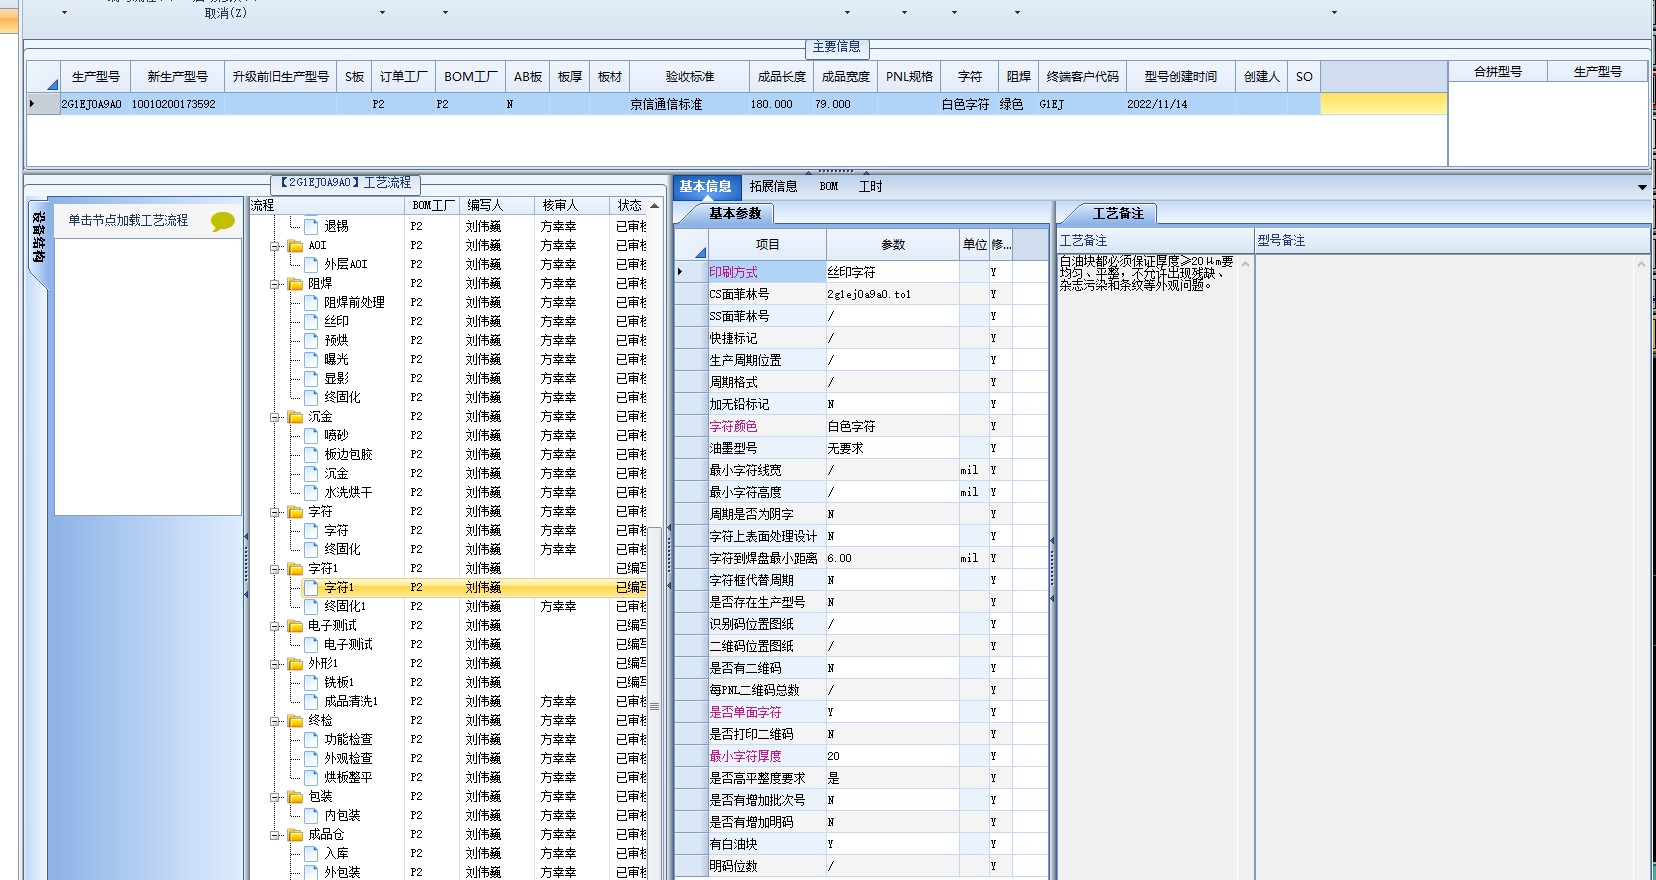Click the document icon beside 烘板整平
Viewport: 1656px width, 880px height.
311,777
